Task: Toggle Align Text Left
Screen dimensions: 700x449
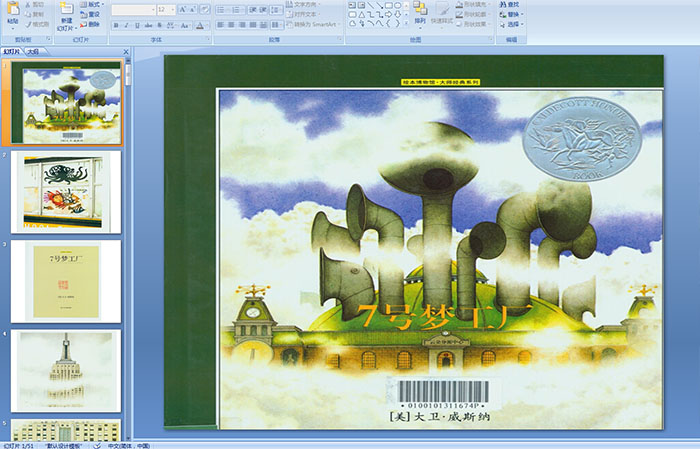Action: (221, 25)
